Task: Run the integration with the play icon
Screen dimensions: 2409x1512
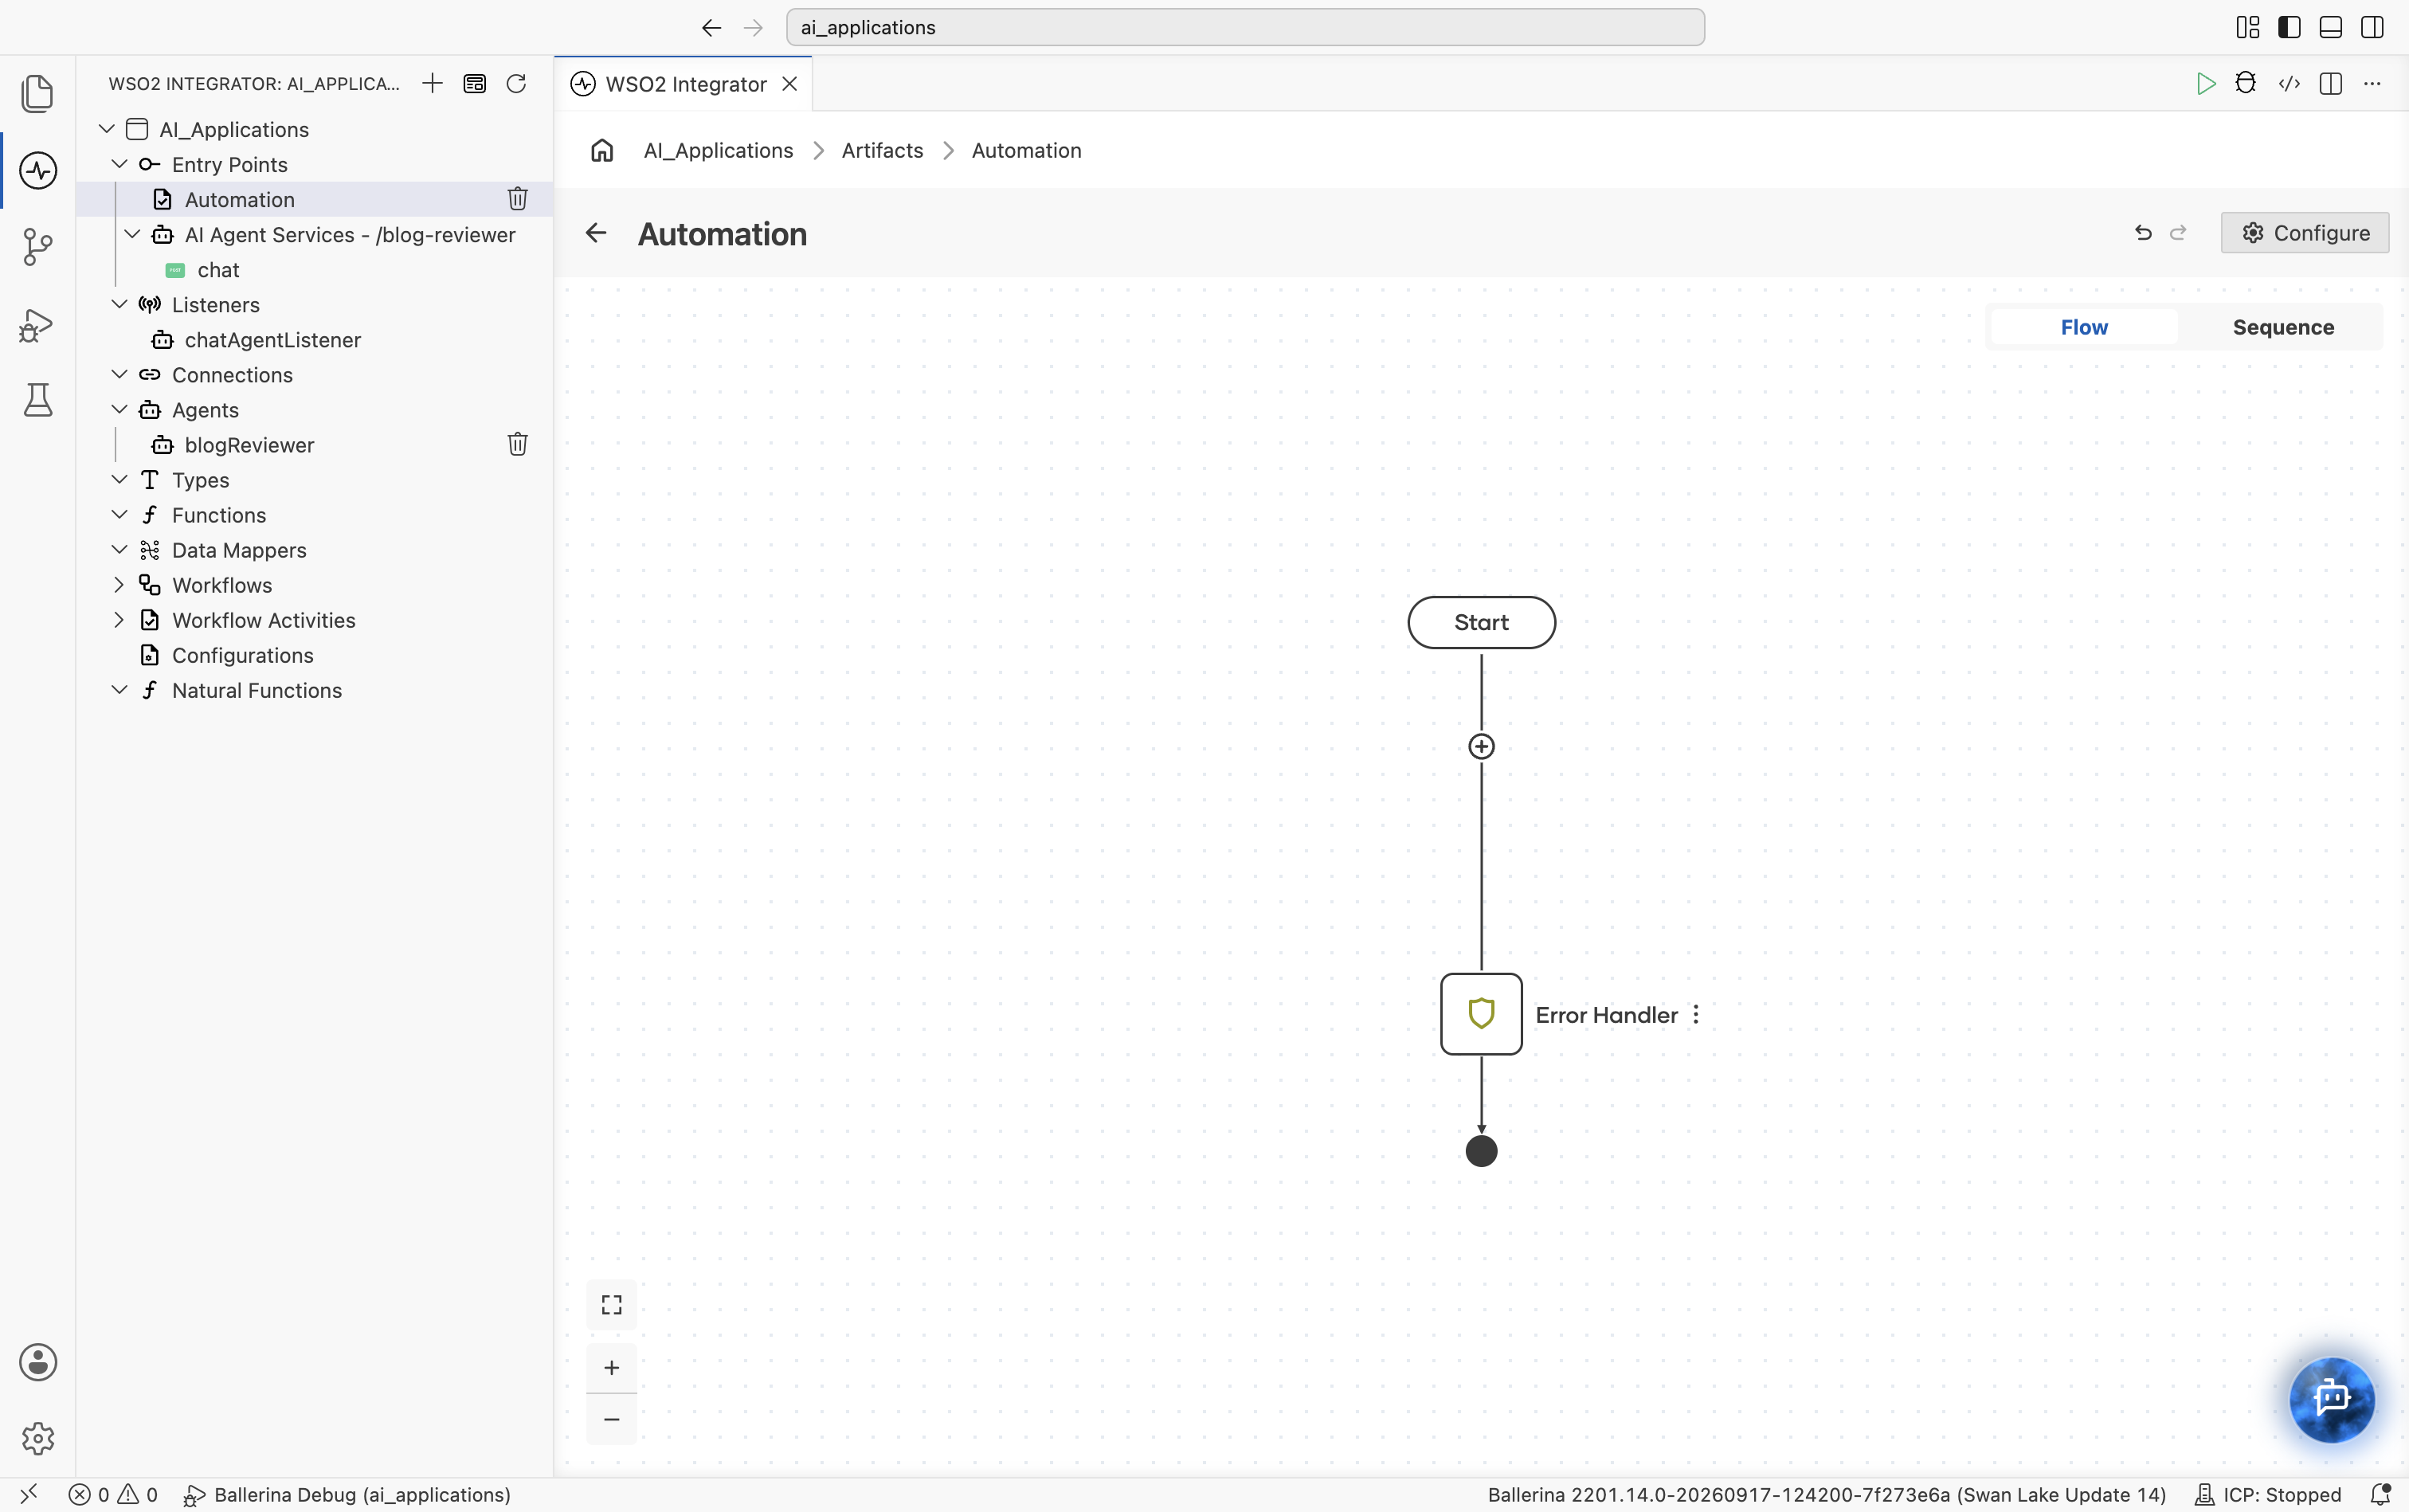Action: tap(2205, 83)
